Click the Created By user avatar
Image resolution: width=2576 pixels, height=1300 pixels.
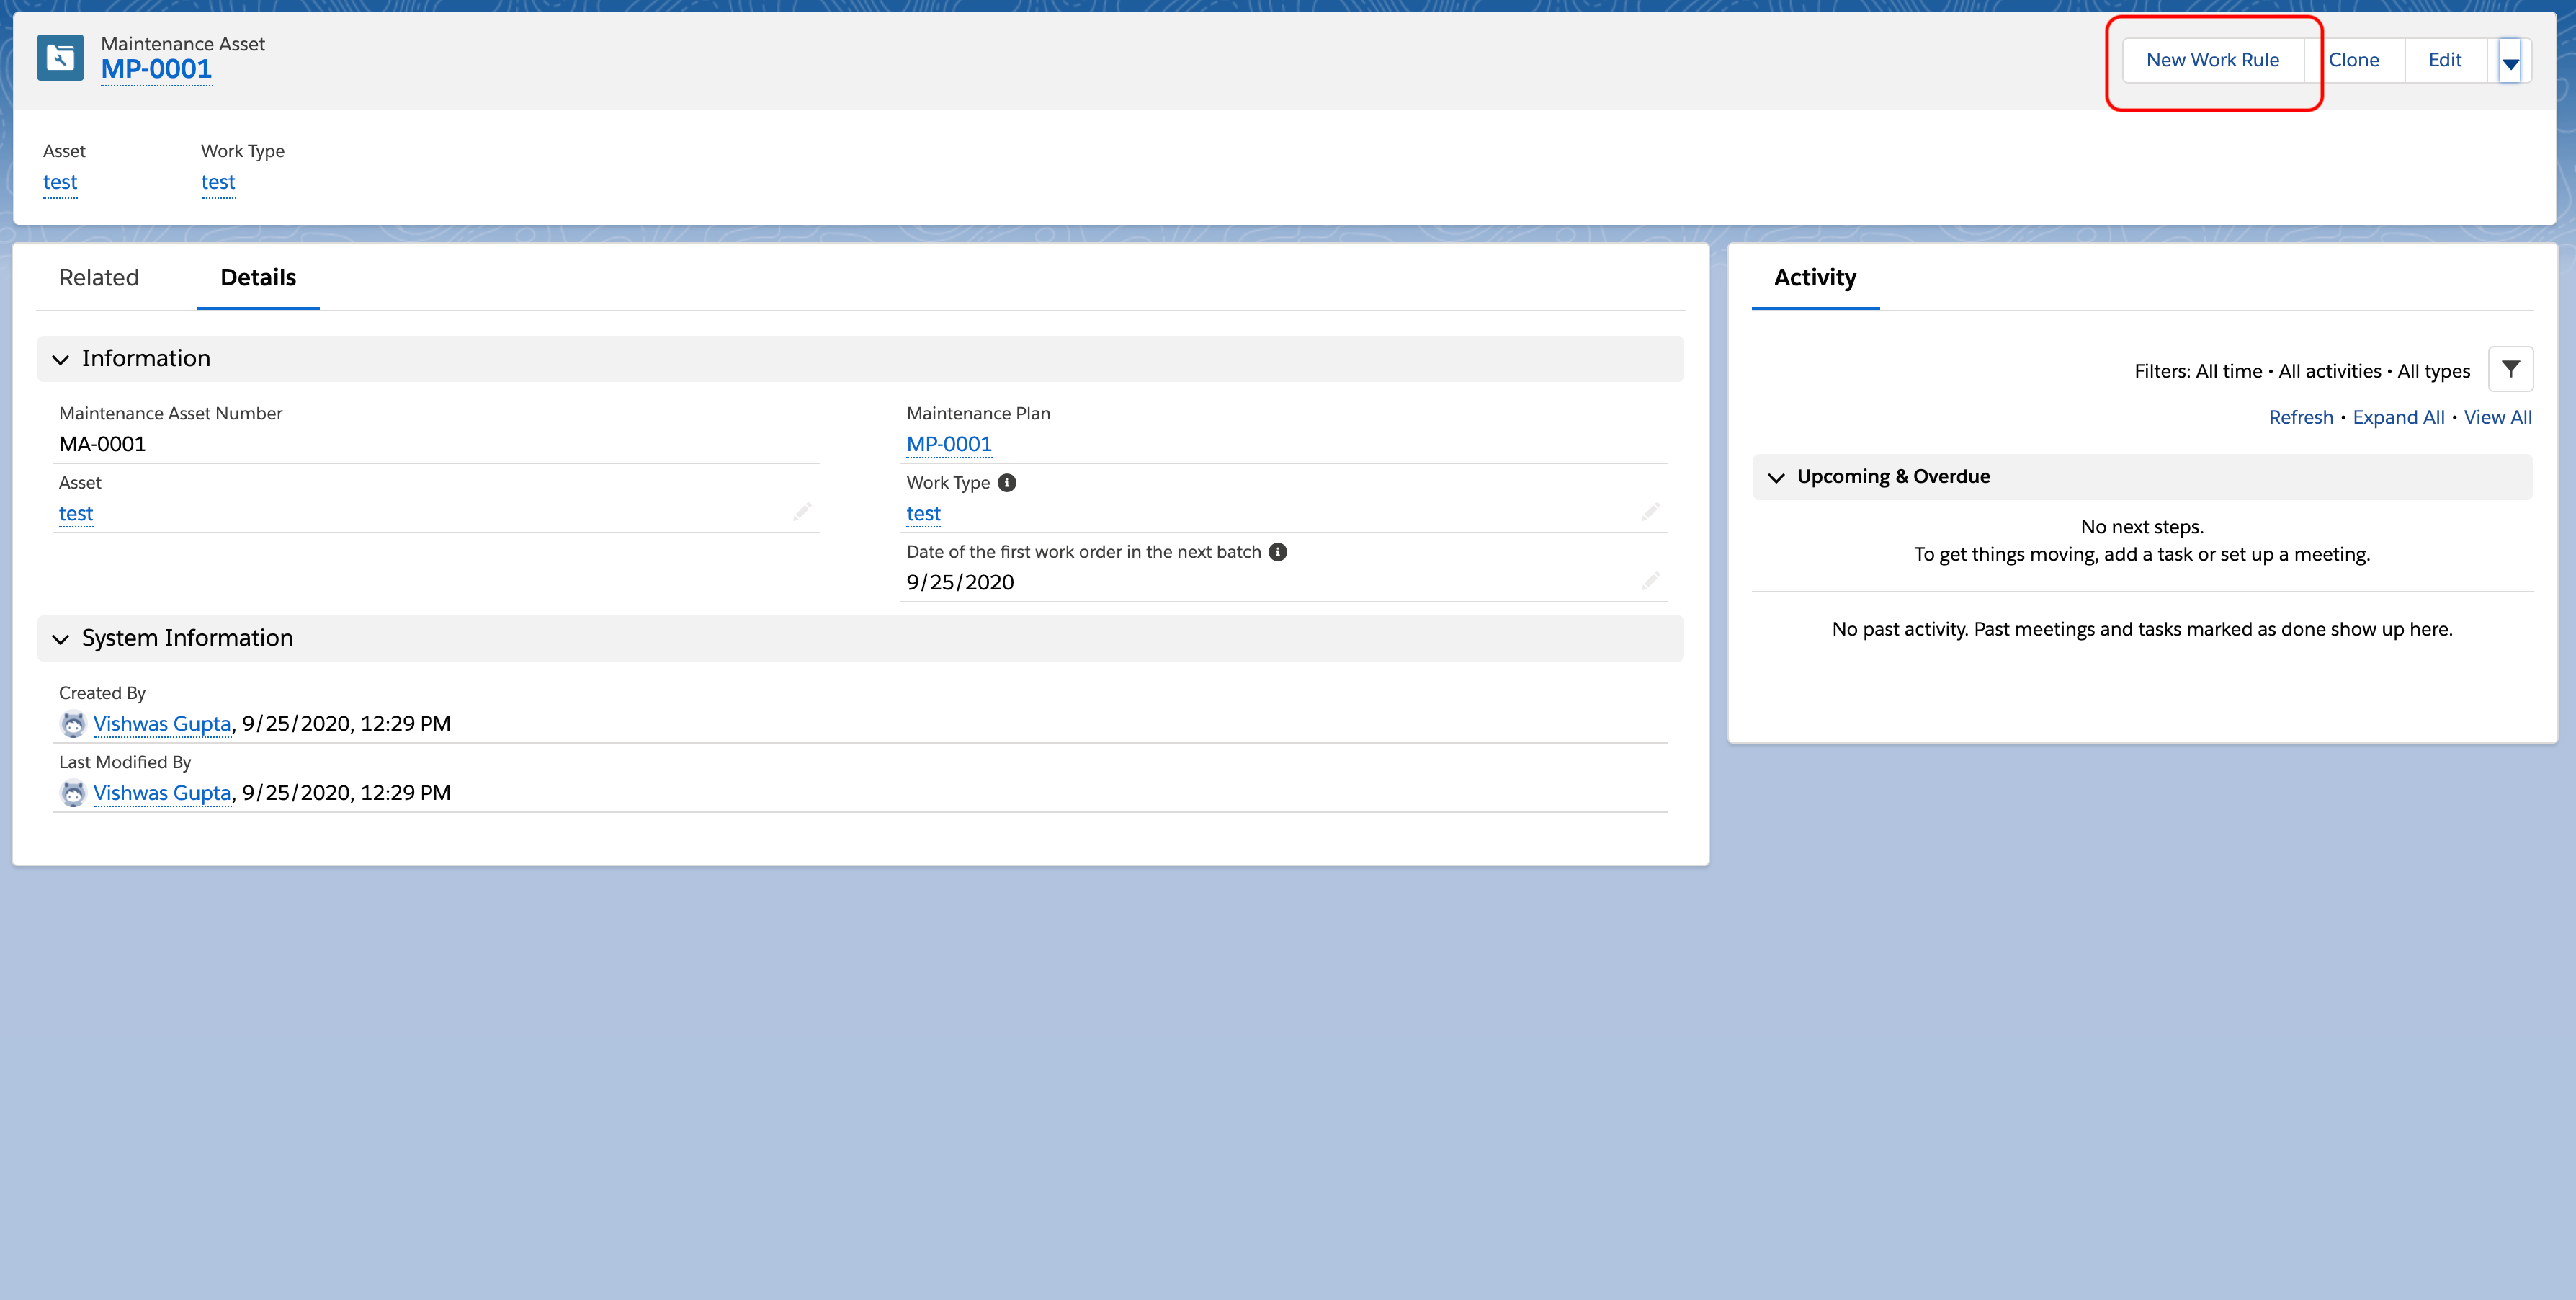(73, 723)
